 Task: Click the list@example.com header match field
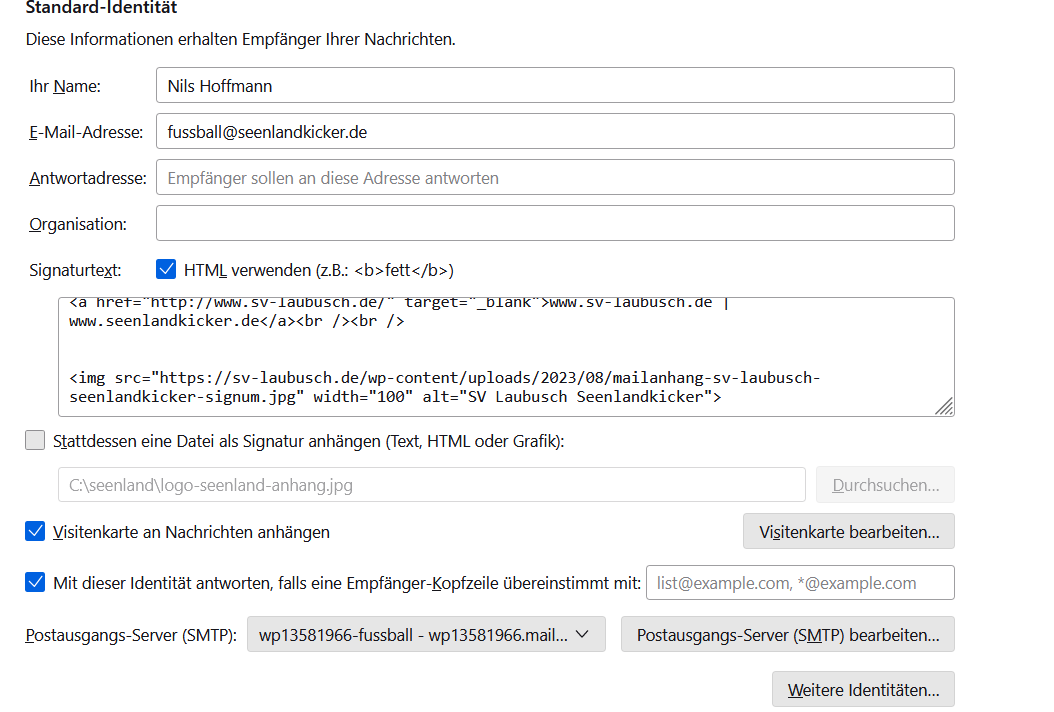click(800, 583)
